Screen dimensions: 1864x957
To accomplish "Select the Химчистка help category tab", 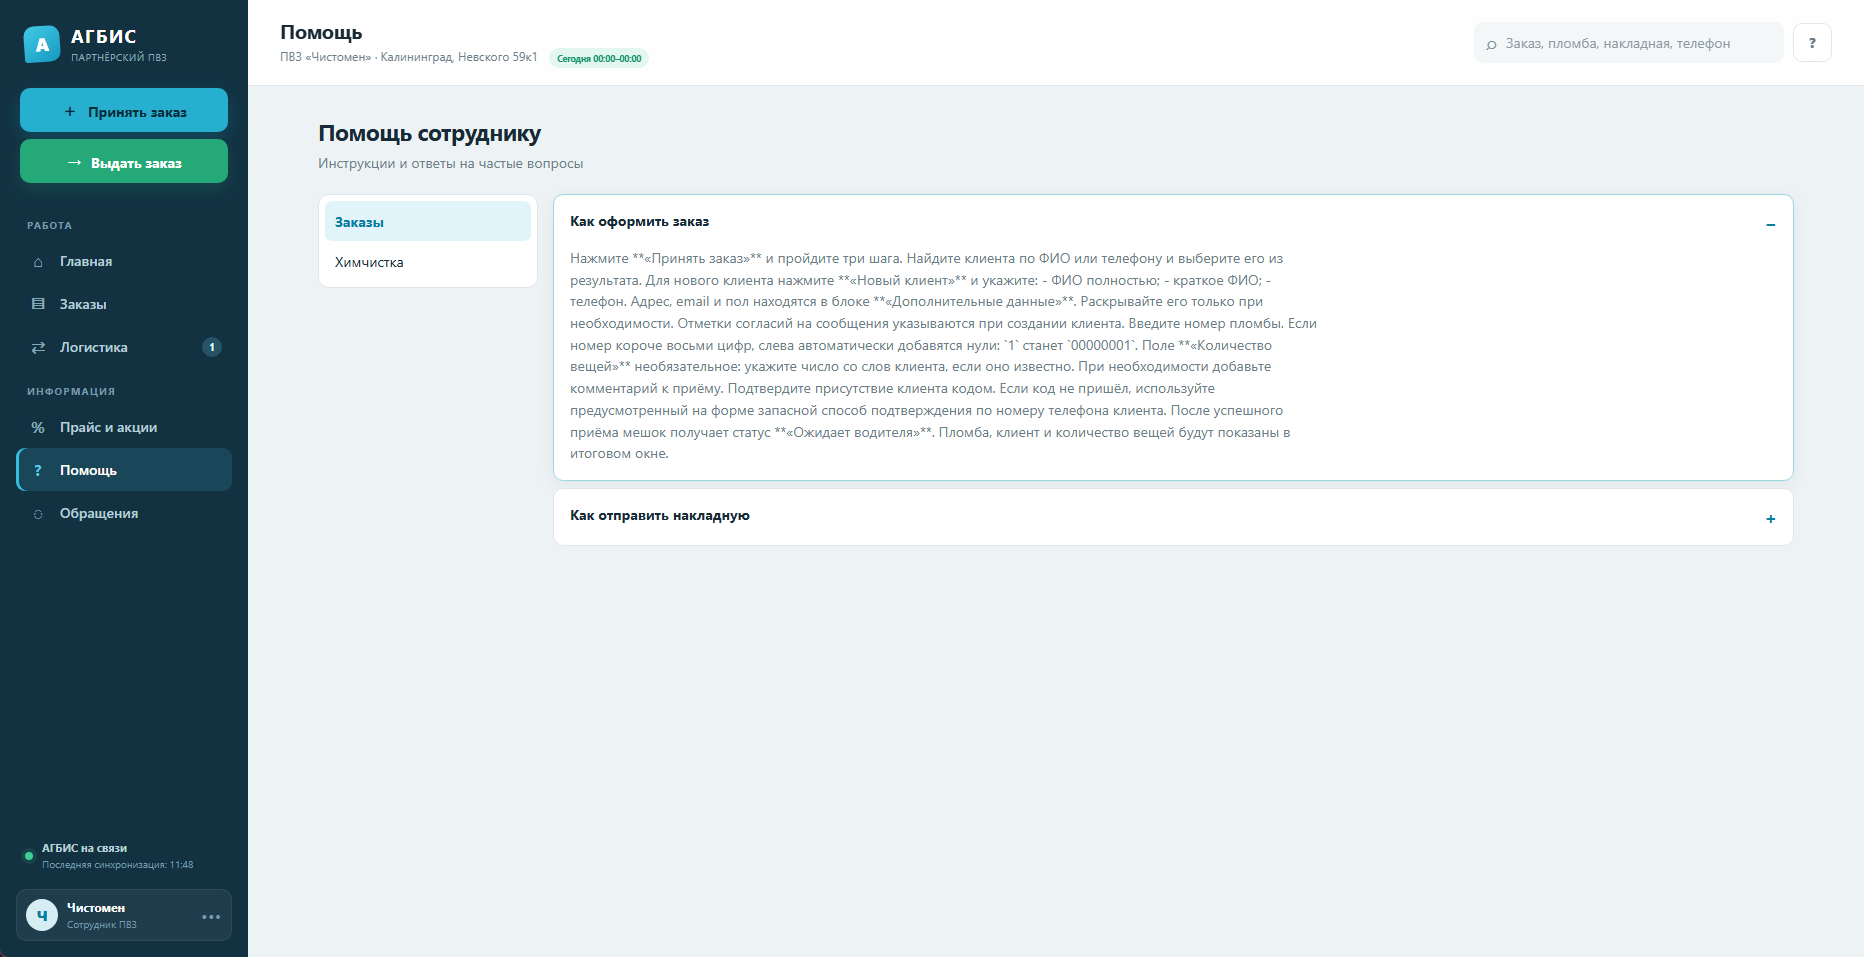I will coord(428,262).
